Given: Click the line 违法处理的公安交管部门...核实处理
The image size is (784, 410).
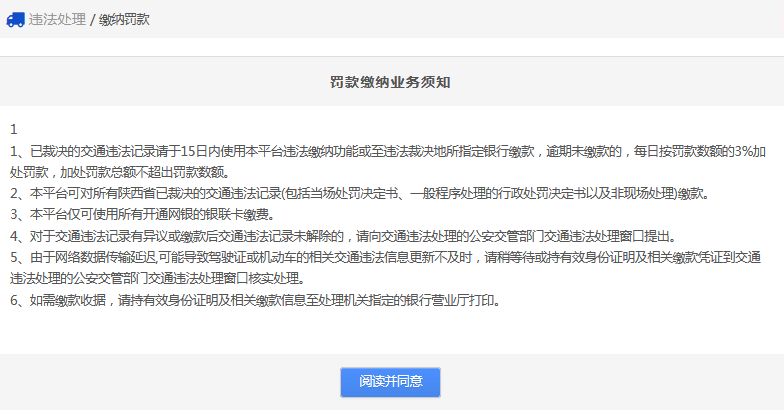Looking at the screenshot, I should pos(158,278).
